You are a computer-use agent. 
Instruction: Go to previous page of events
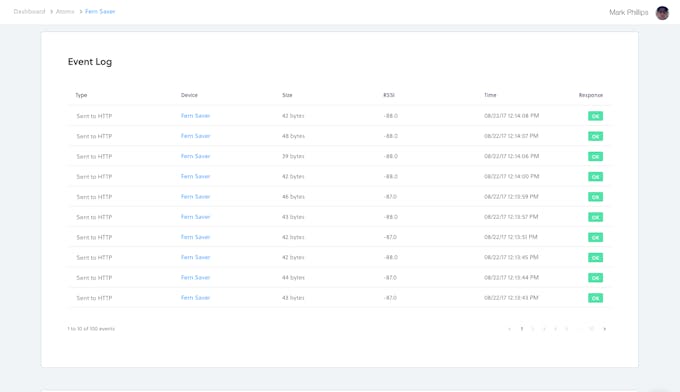pos(510,329)
